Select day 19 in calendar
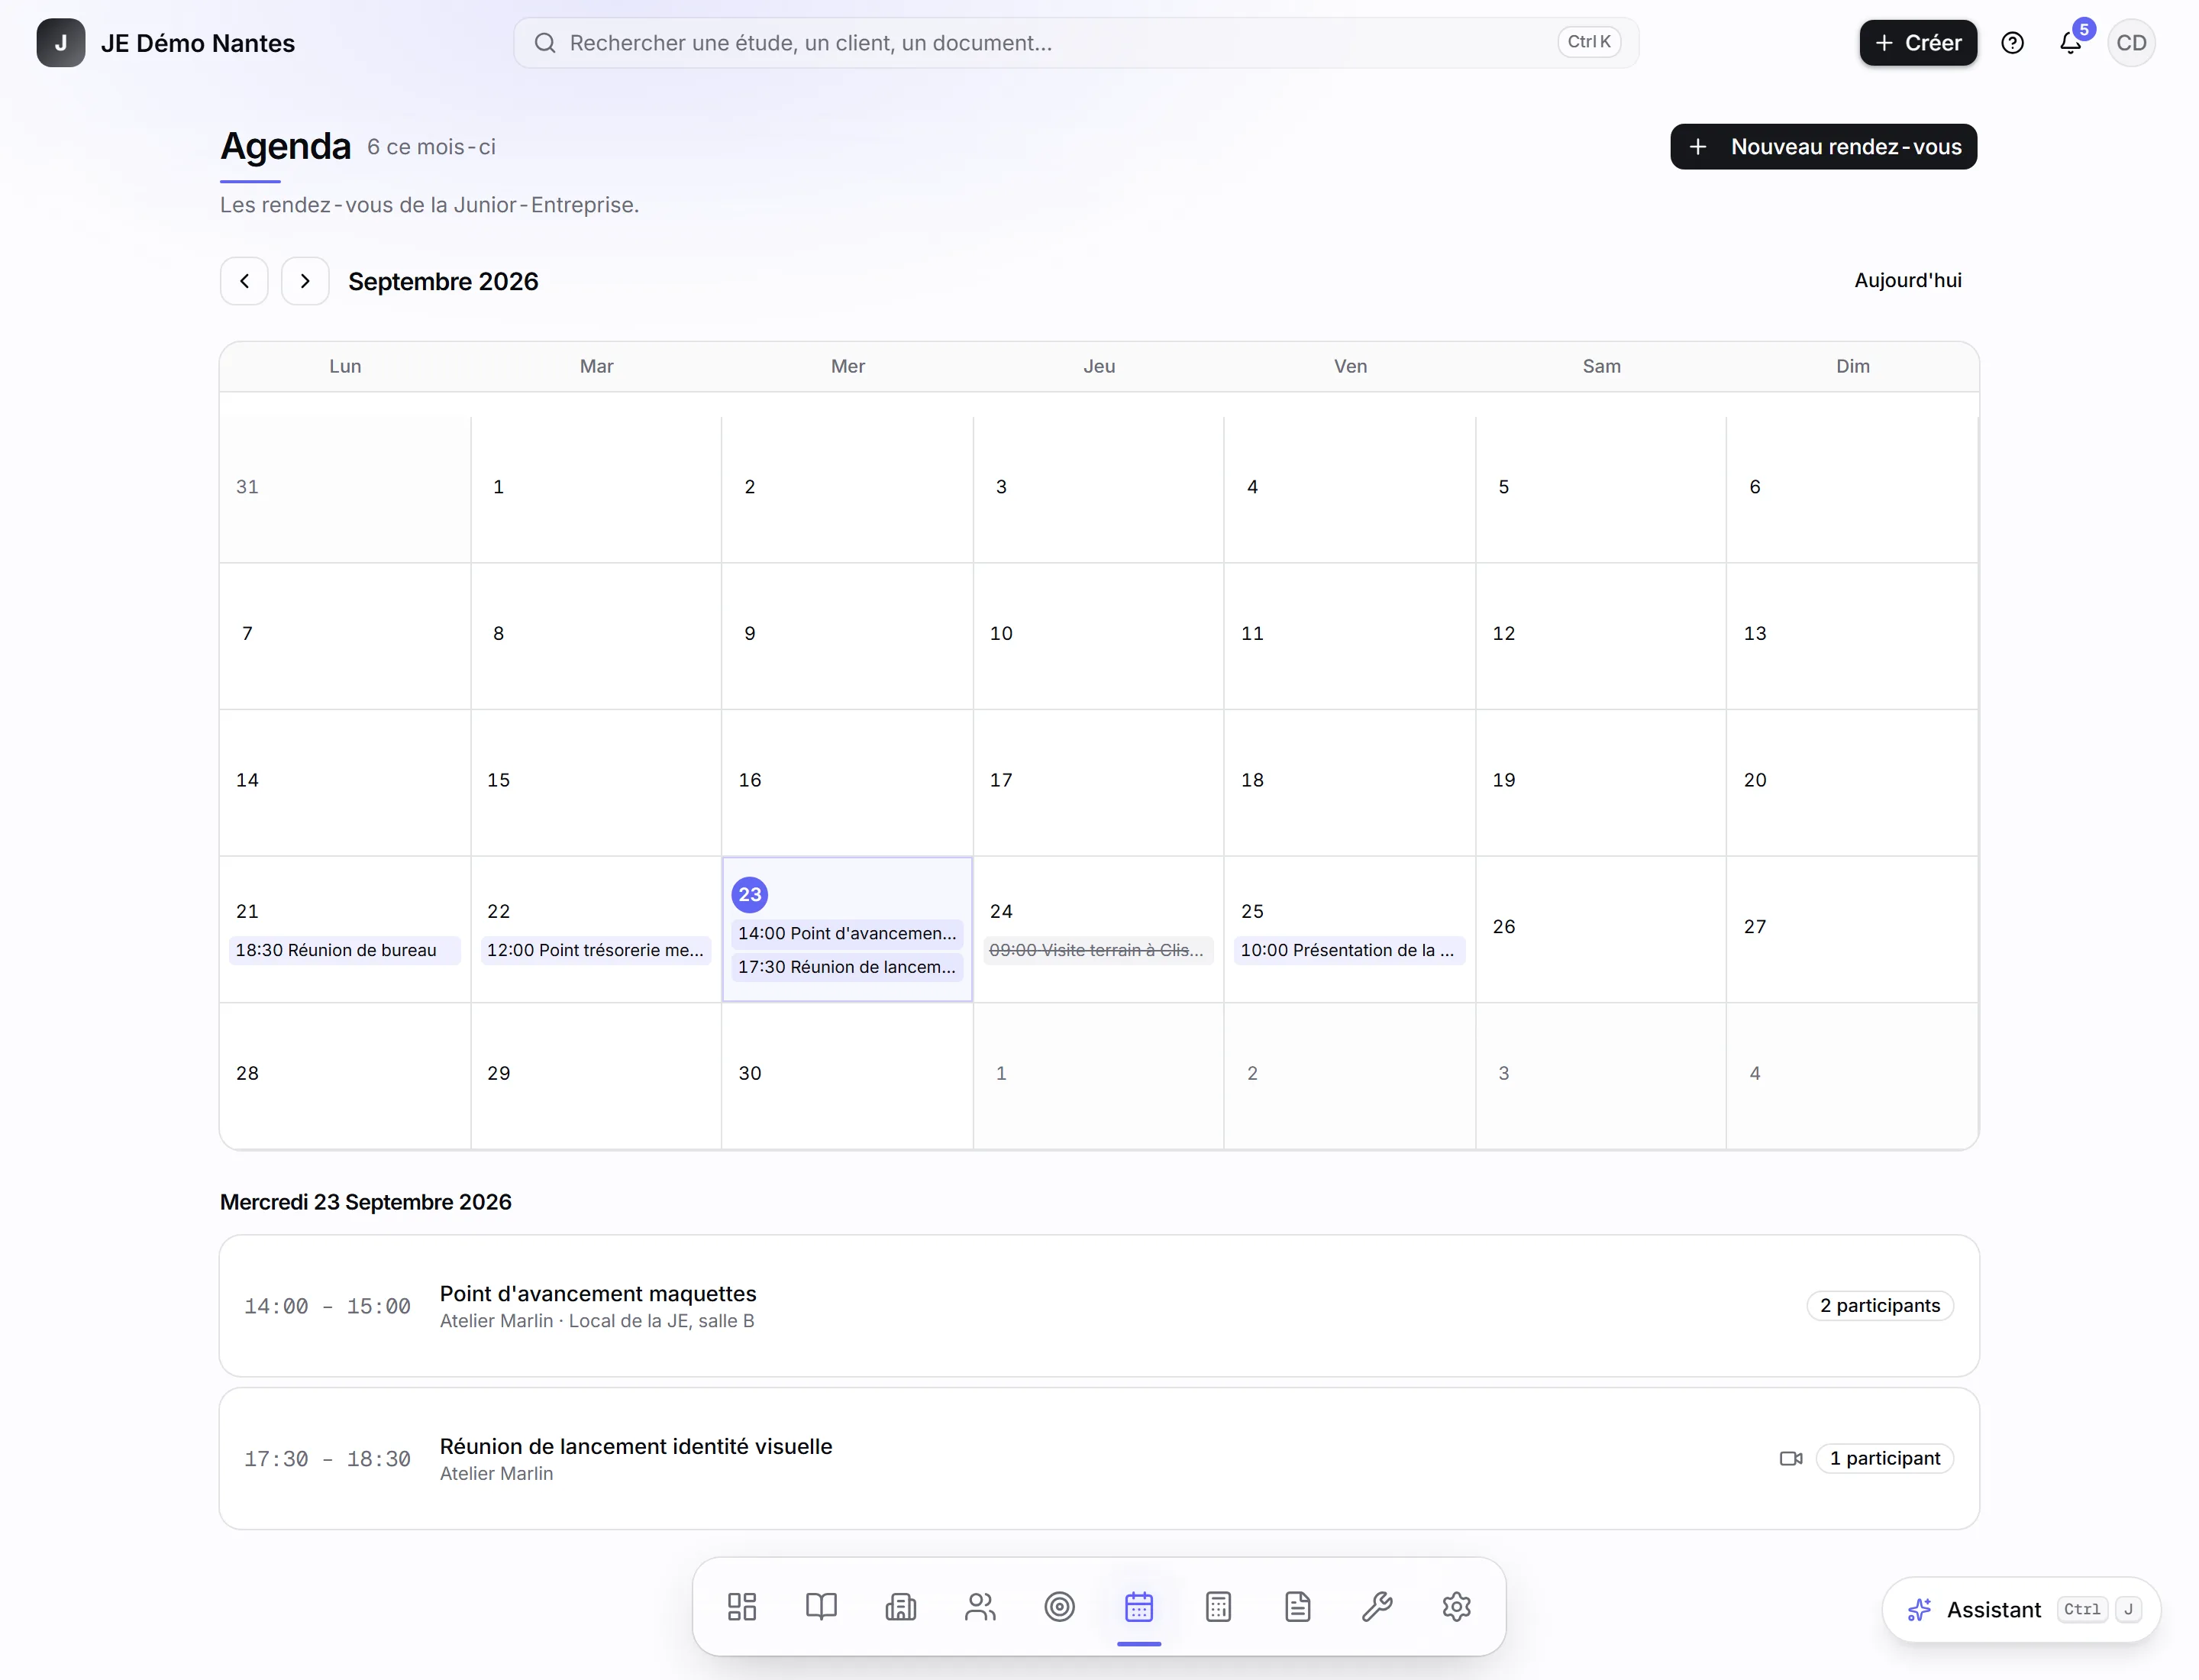The image size is (2199, 1680). [x=1601, y=782]
